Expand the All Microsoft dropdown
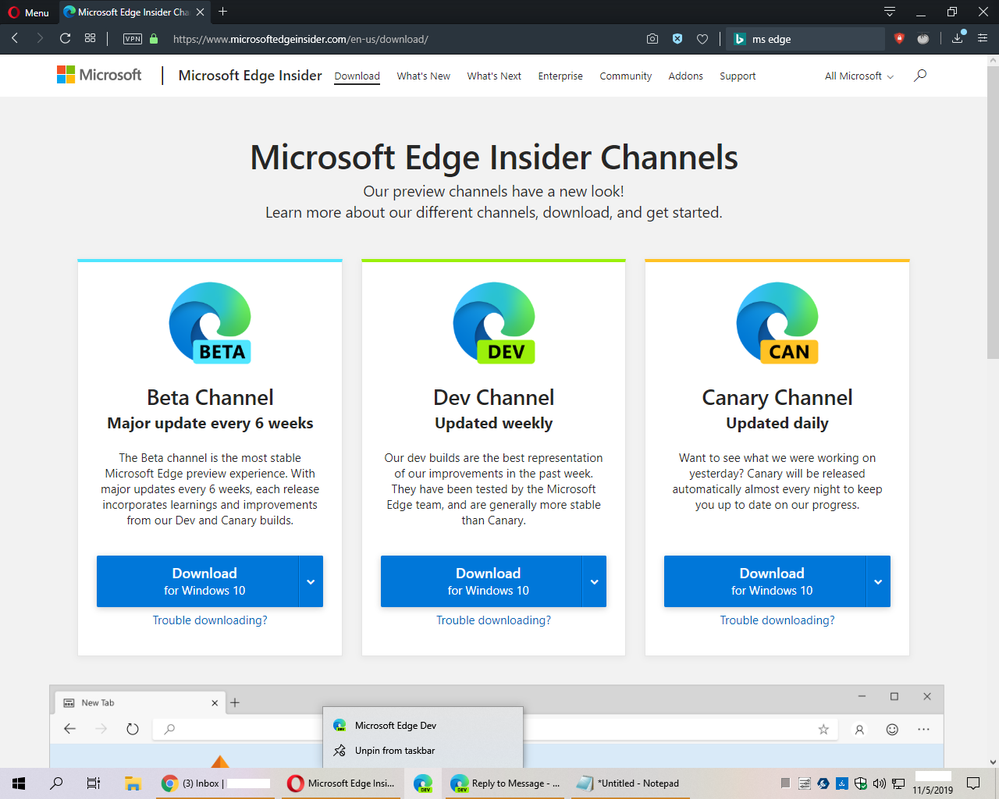Screen dimensions: 999x799 [859, 76]
